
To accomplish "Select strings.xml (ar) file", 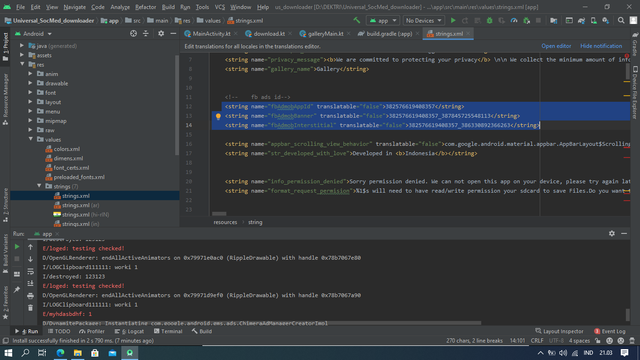I will [80, 205].
